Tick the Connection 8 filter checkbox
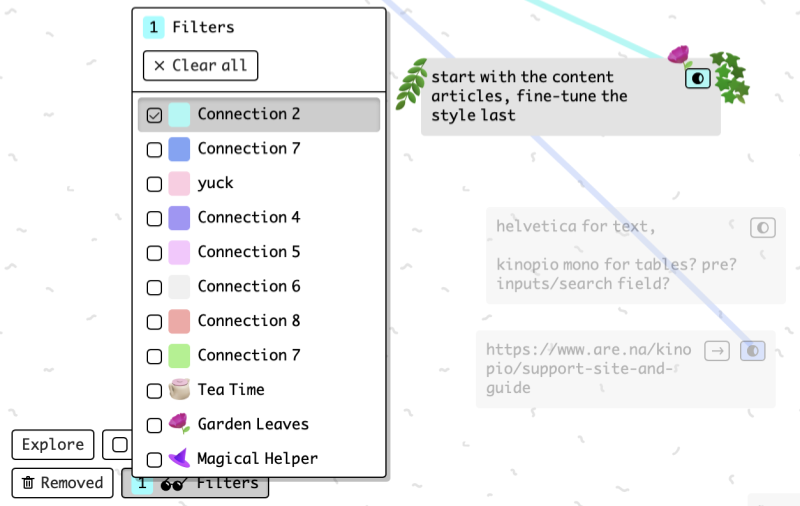This screenshot has height=506, width=800. click(154, 322)
